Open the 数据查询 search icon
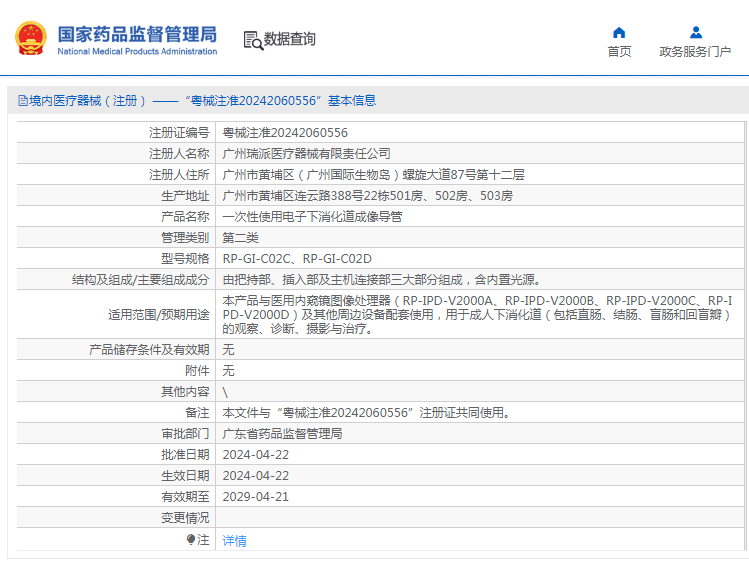 point(253,41)
